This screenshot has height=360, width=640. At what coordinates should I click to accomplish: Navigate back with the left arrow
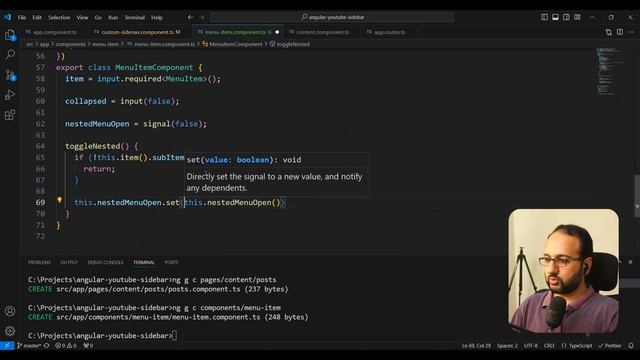[x=190, y=17]
